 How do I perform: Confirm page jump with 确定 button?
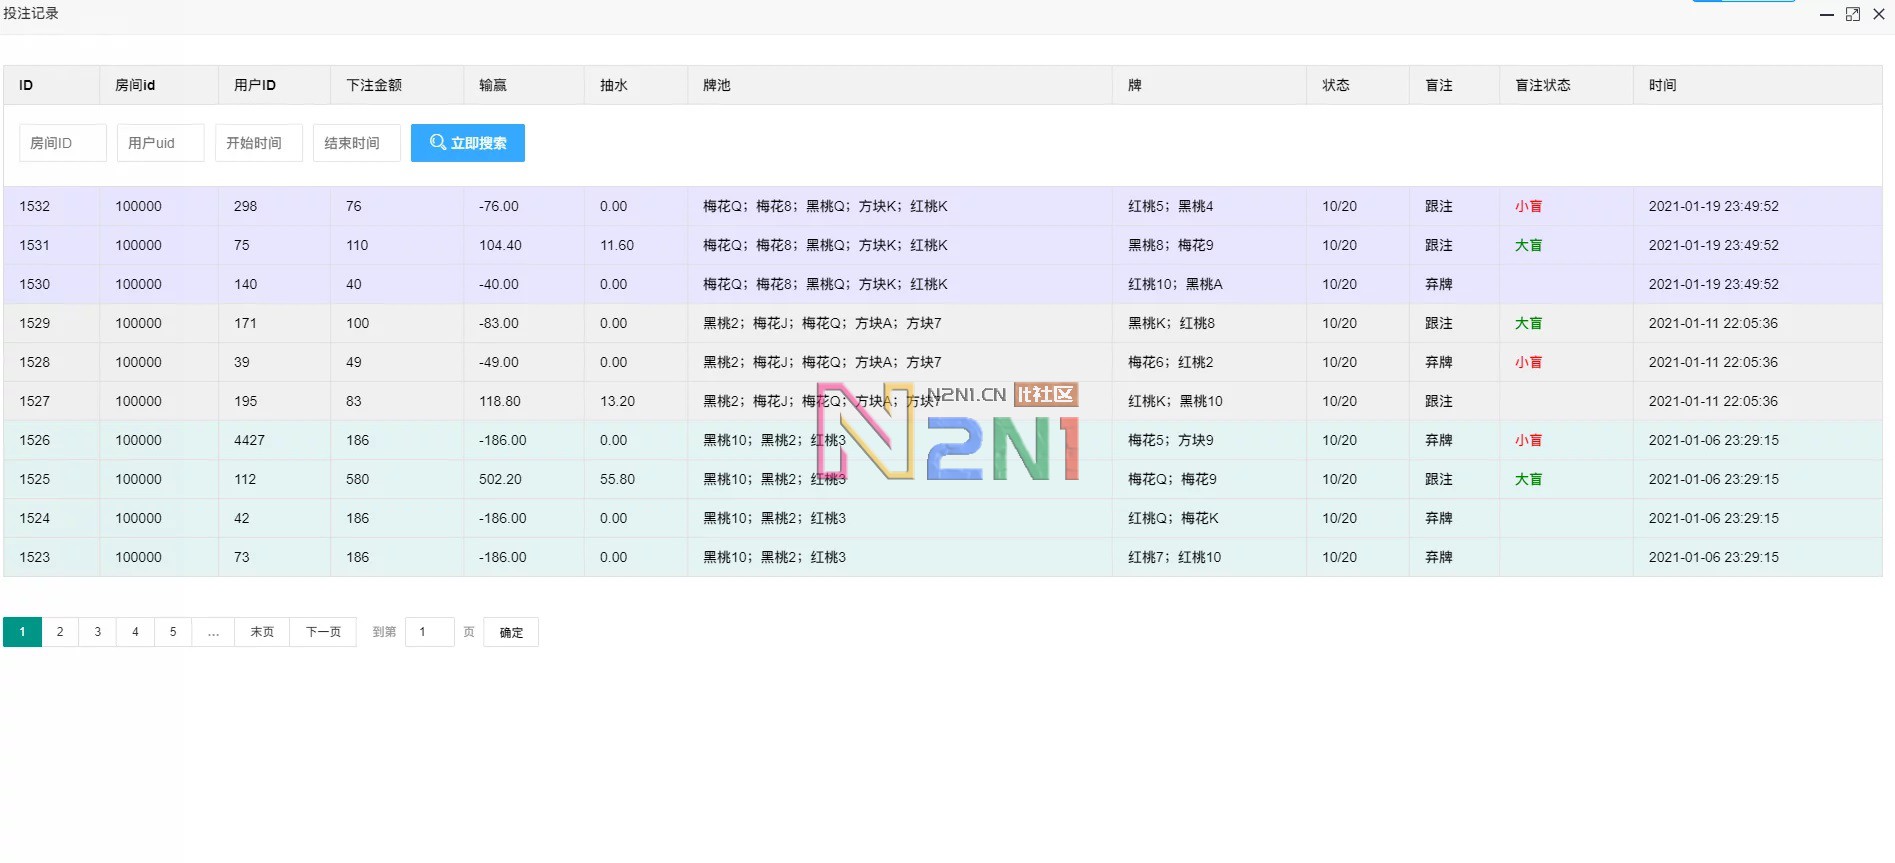(511, 632)
